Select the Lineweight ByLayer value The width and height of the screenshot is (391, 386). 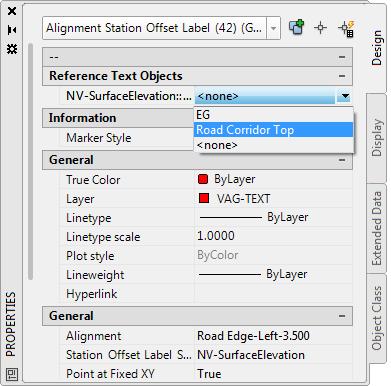coord(273,274)
